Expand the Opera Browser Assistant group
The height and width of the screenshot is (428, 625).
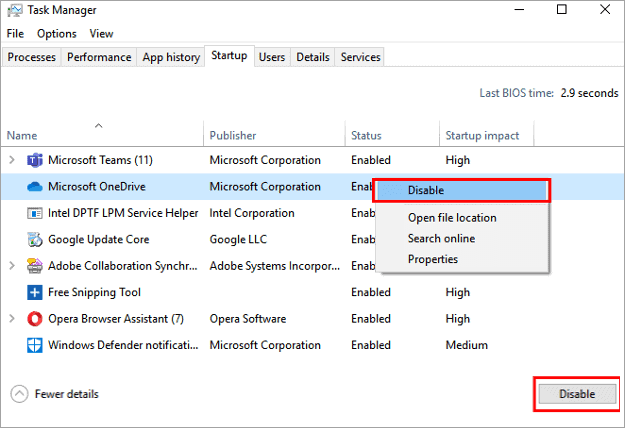[x=12, y=319]
